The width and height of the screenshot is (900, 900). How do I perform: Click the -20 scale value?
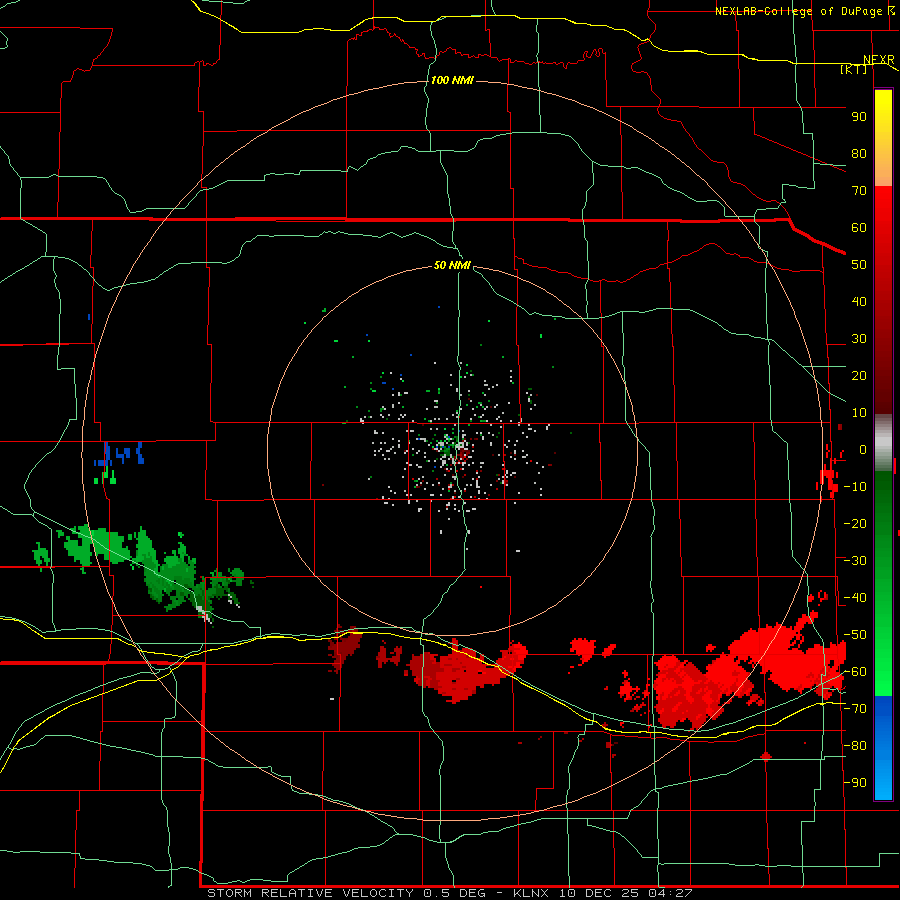point(855,523)
